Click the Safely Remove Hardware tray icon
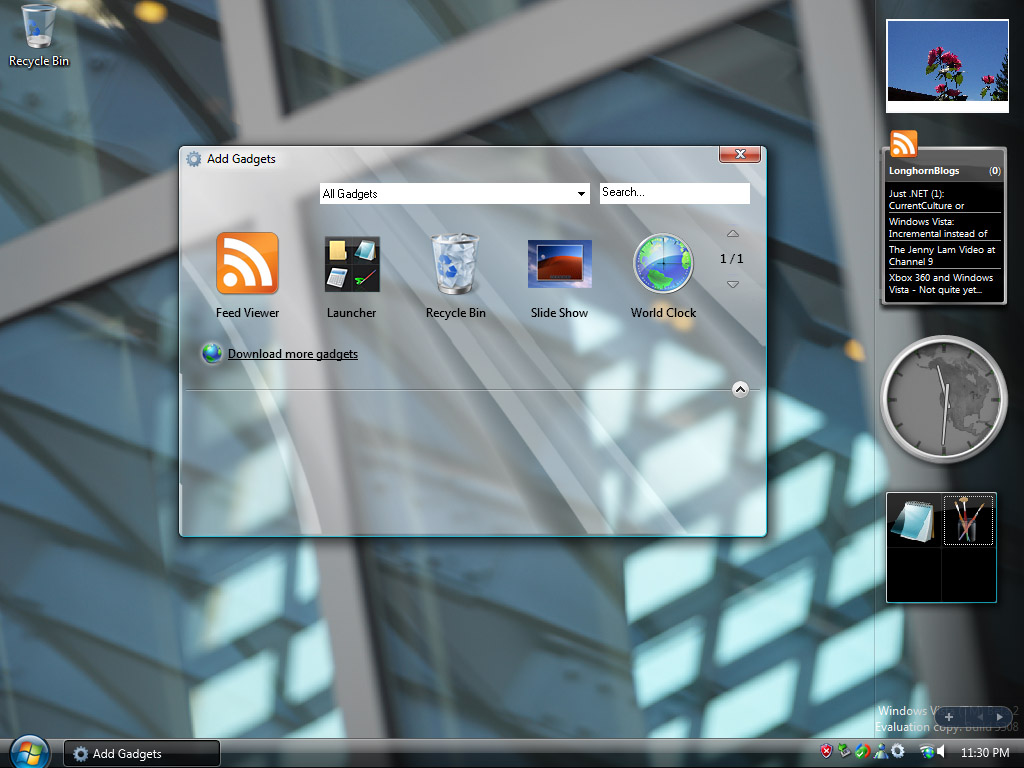This screenshot has width=1024, height=768. coord(844,752)
